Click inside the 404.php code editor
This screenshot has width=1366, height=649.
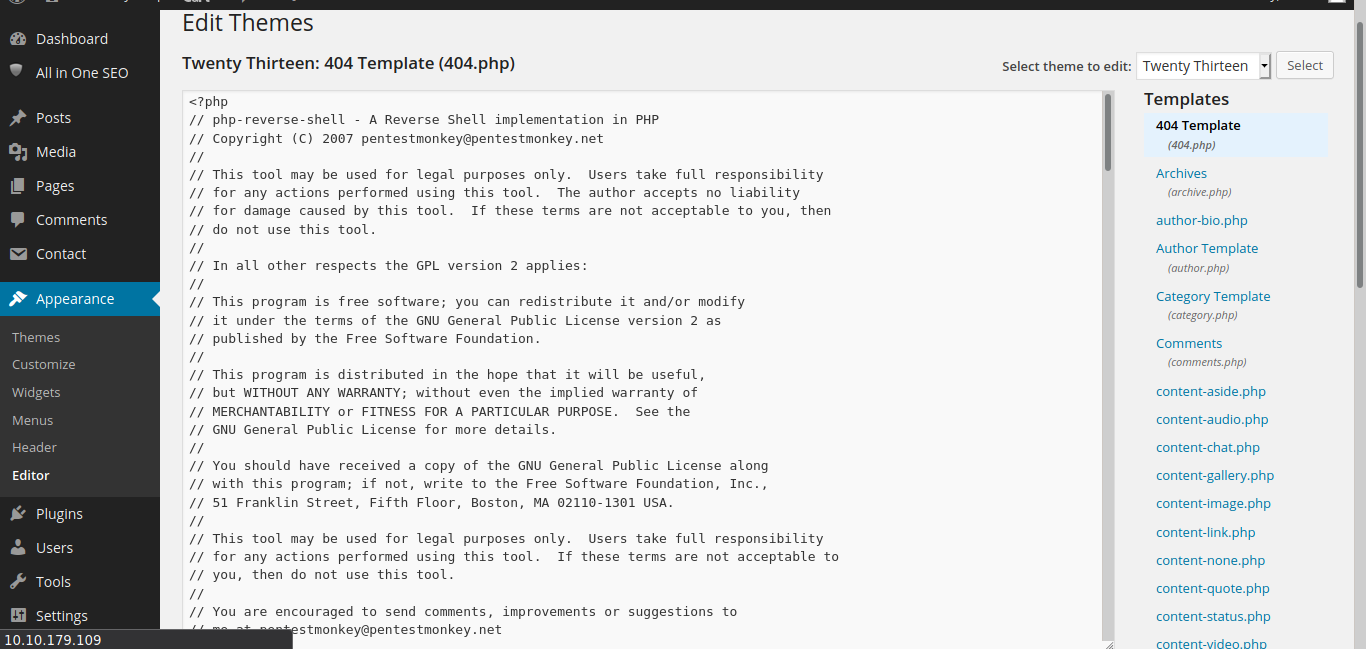(x=640, y=360)
